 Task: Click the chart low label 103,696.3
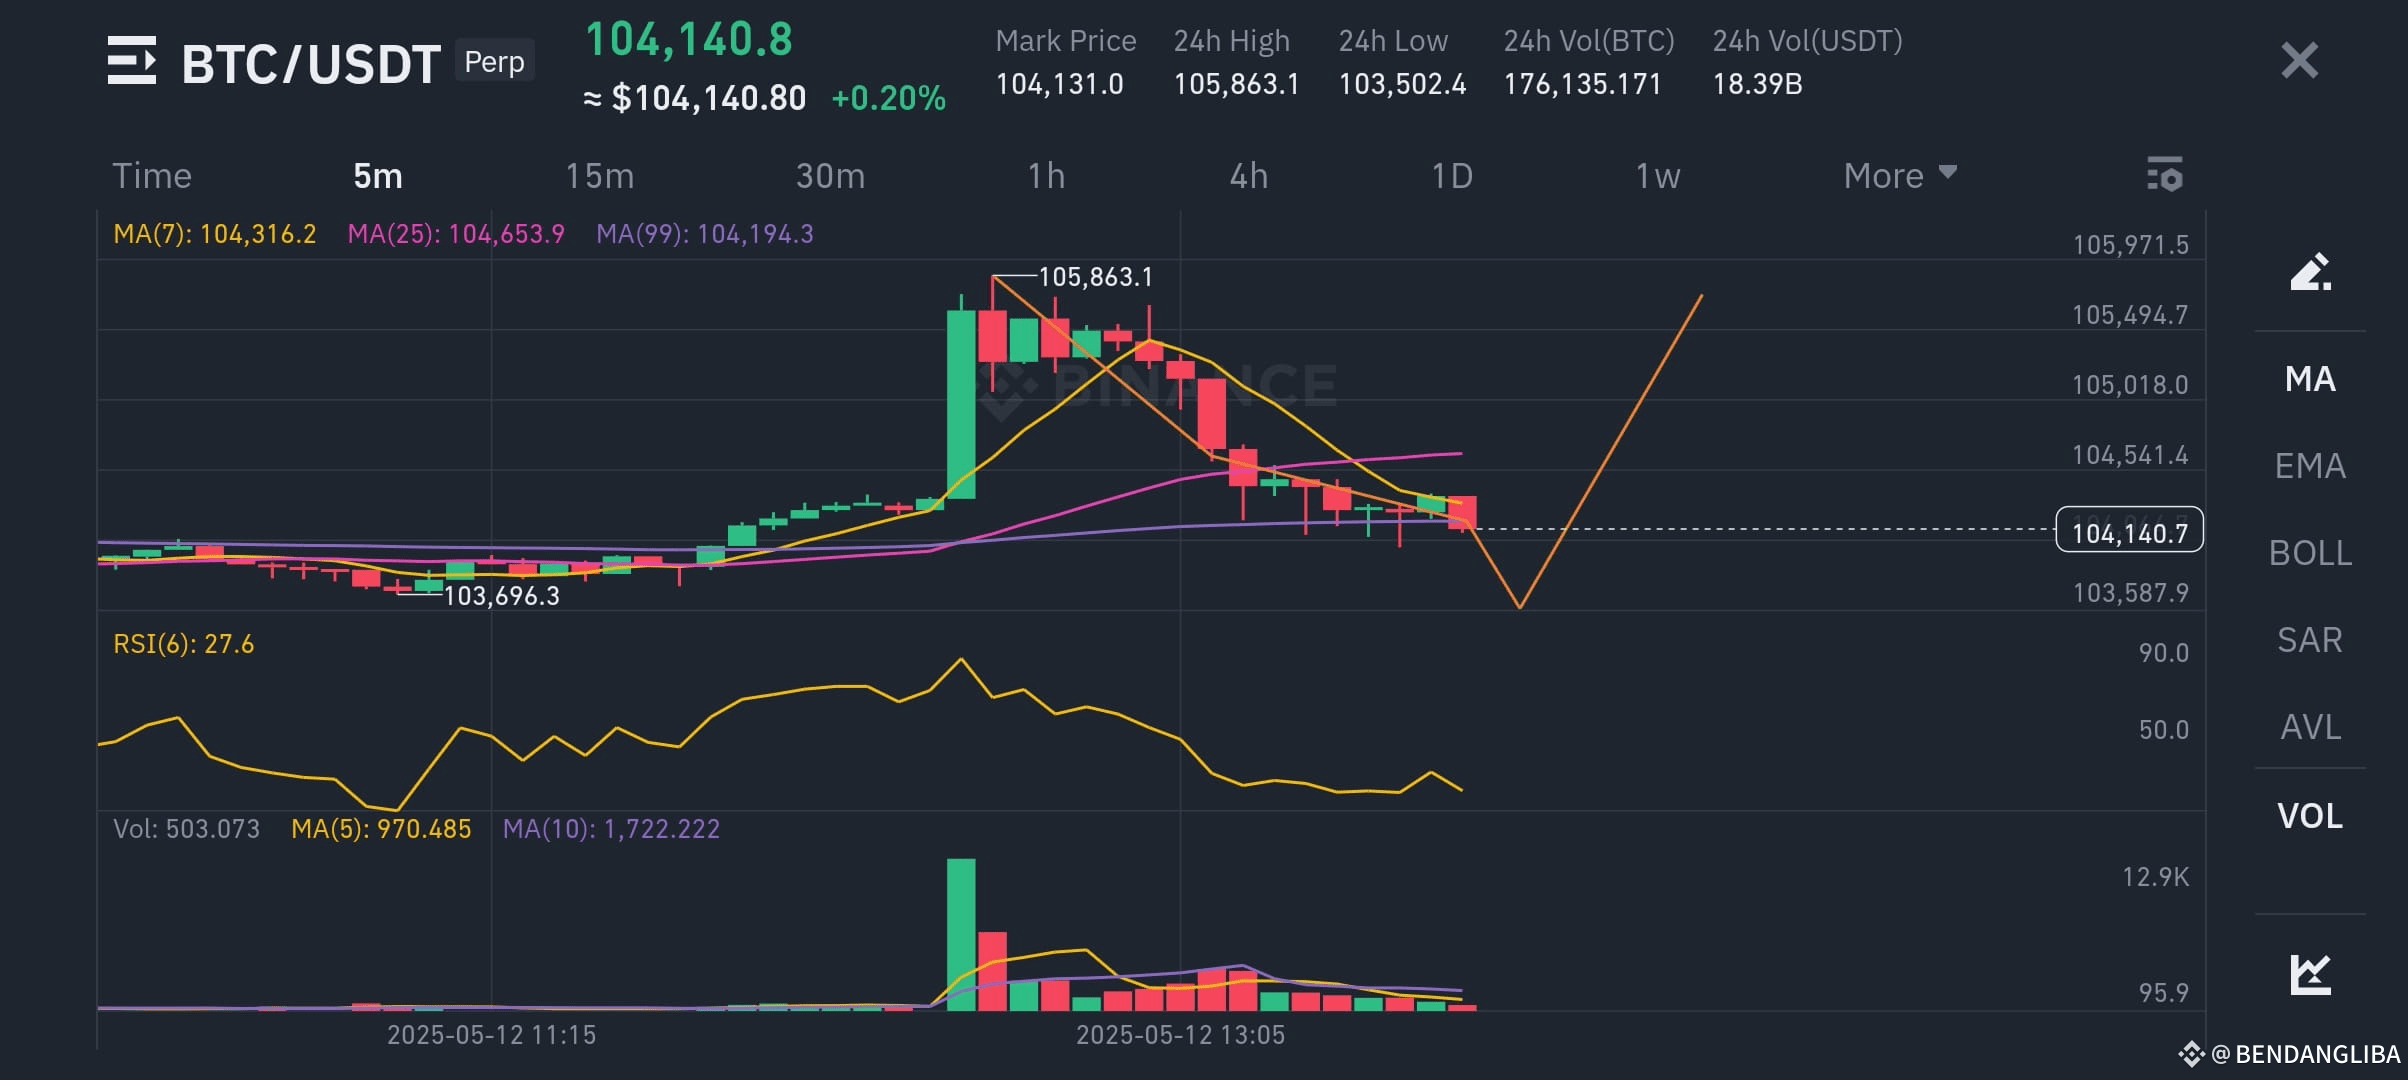point(501,597)
